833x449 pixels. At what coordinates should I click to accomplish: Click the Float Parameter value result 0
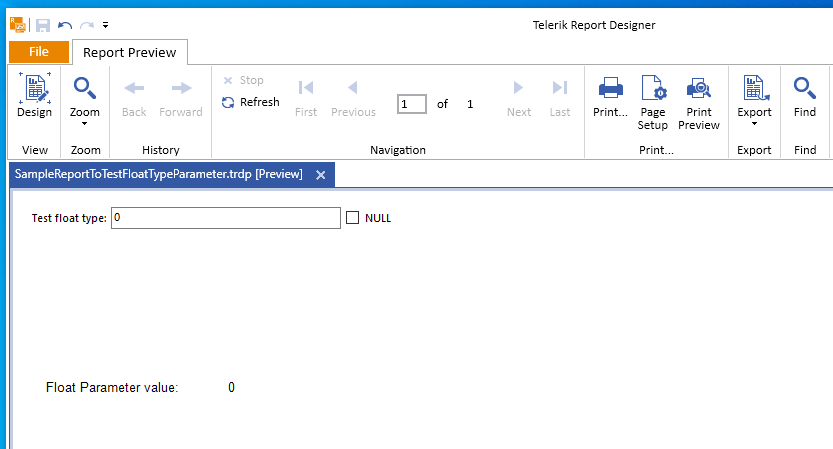232,387
